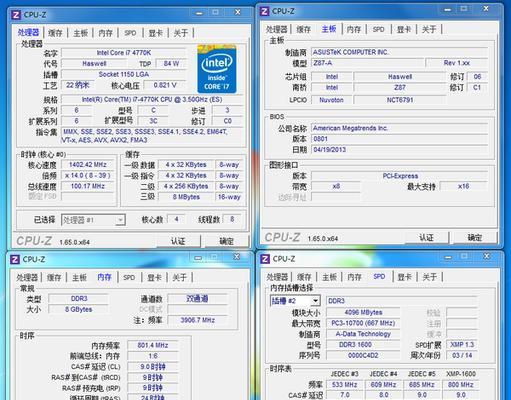Click the CPU-Z logo icon in memory window title
Screen dimensions: 511x400
click(15, 259)
